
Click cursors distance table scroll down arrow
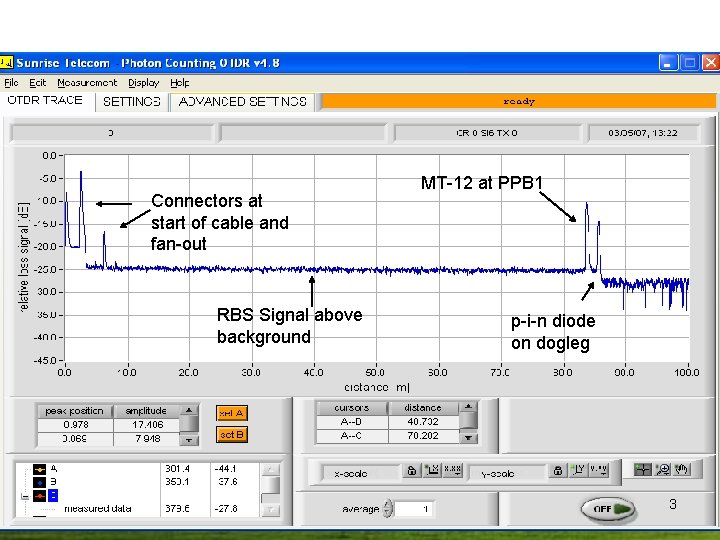pyautogui.click(x=468, y=438)
